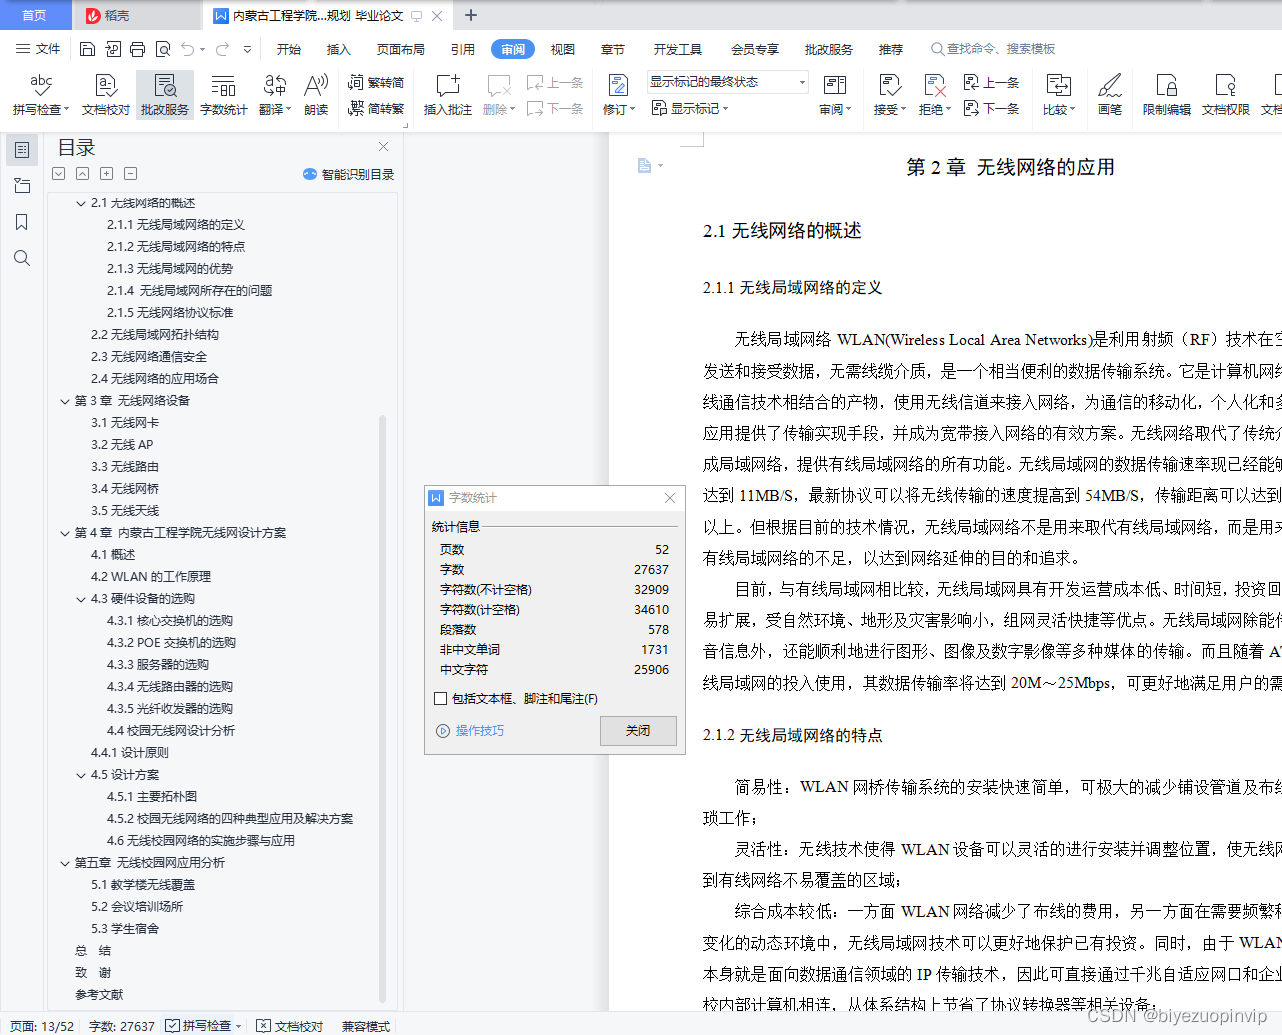Collapse 4.3 硬件设备的选购 node

click(x=81, y=599)
